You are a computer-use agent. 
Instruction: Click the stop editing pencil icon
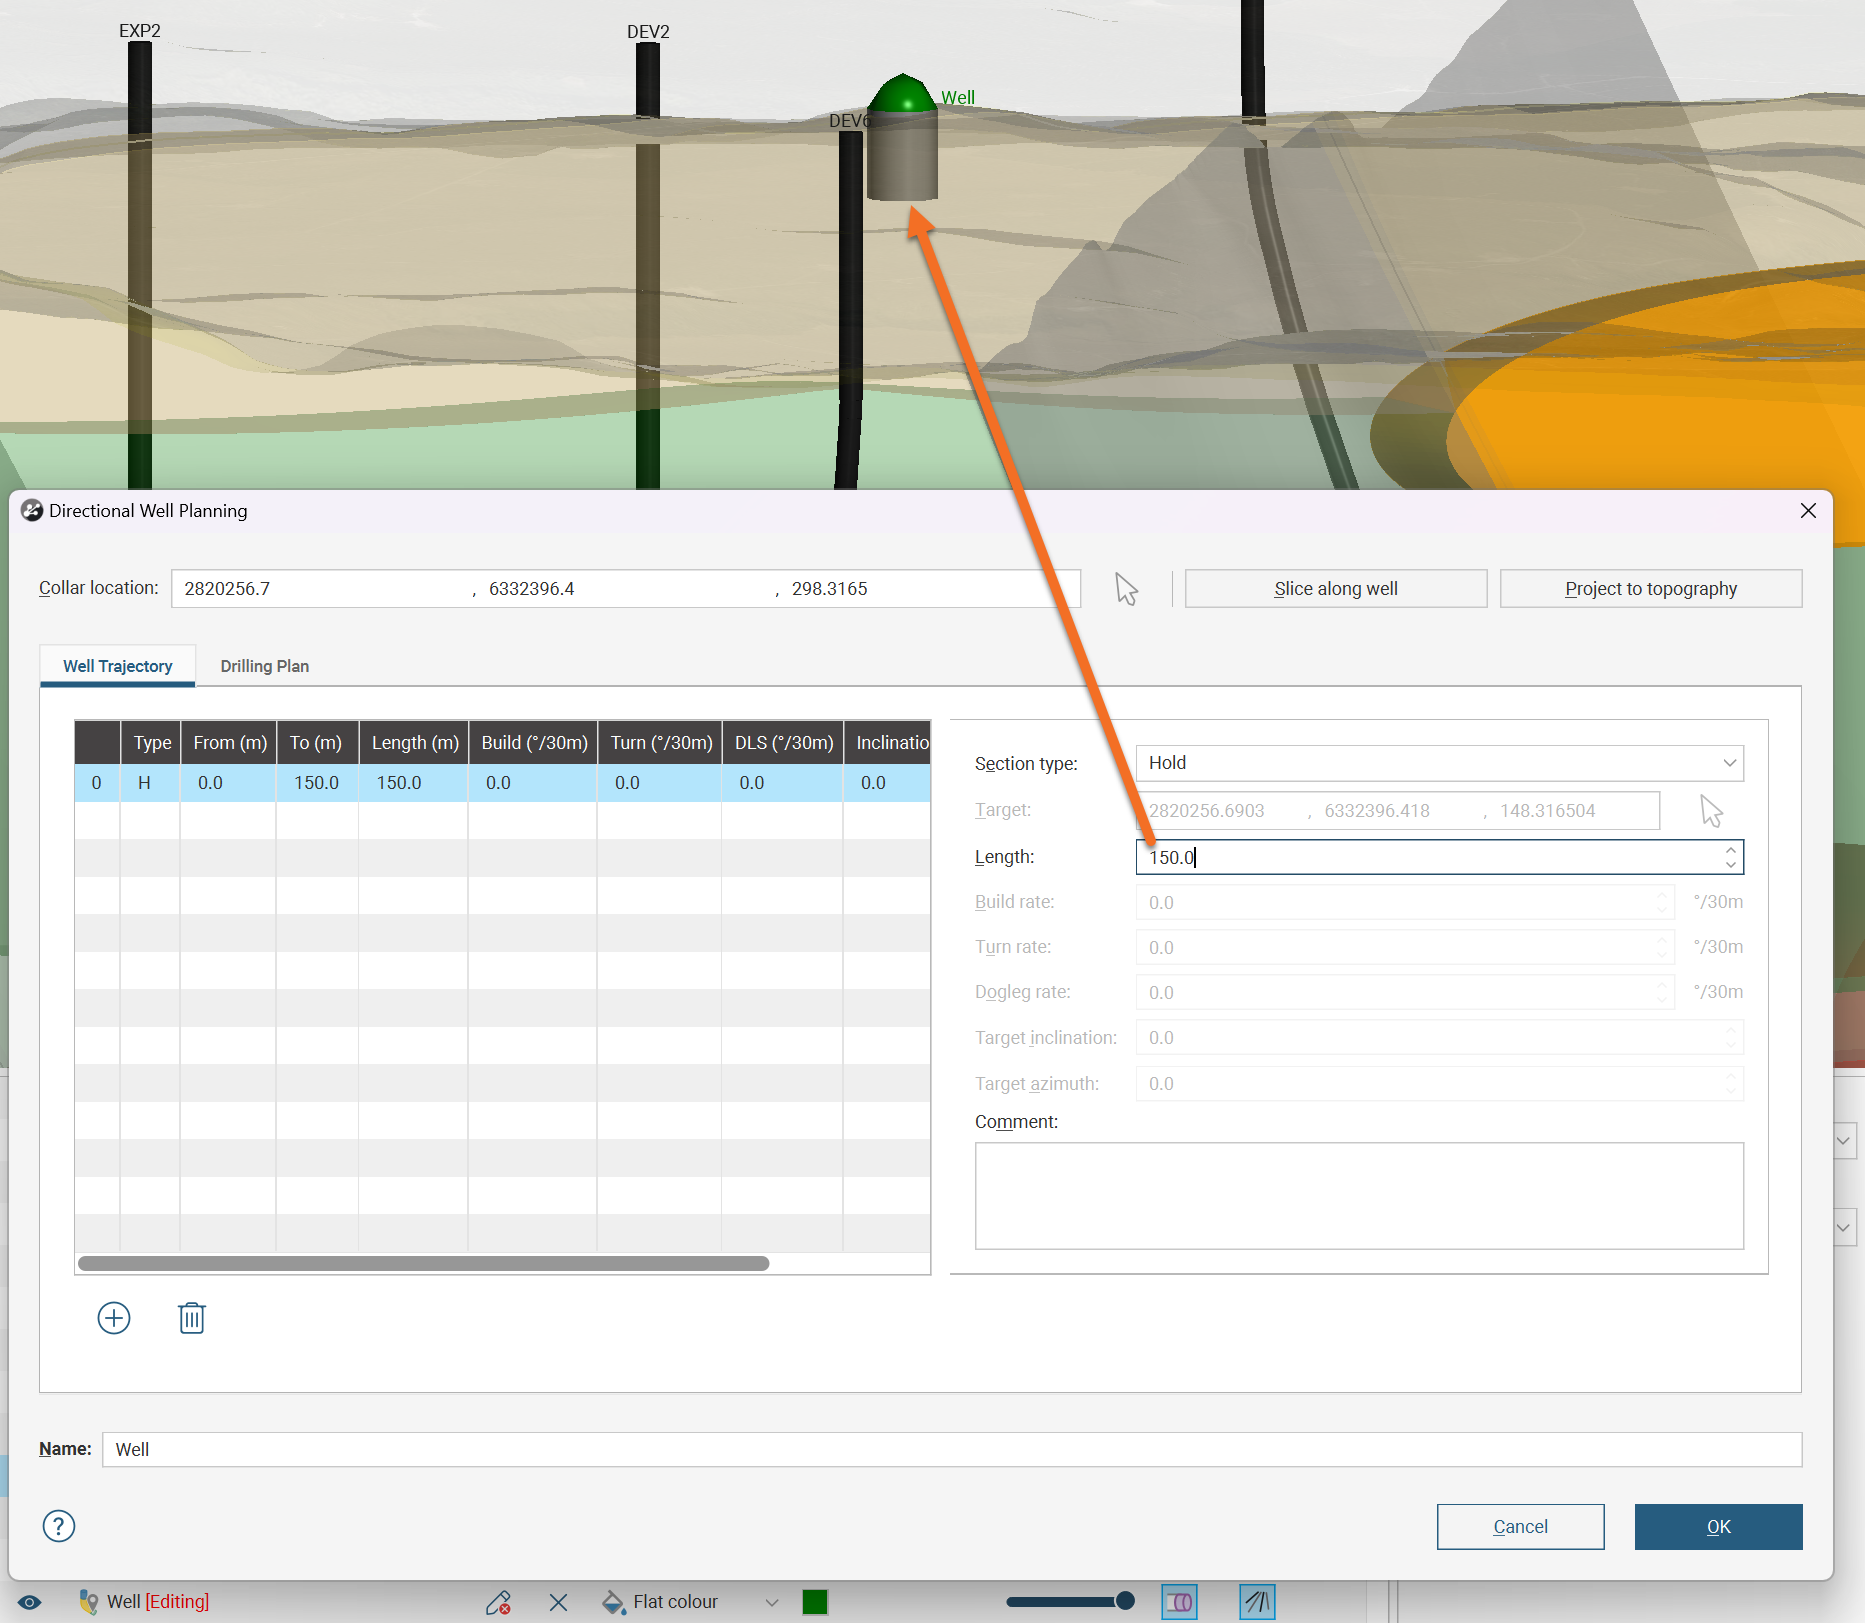(x=498, y=1602)
